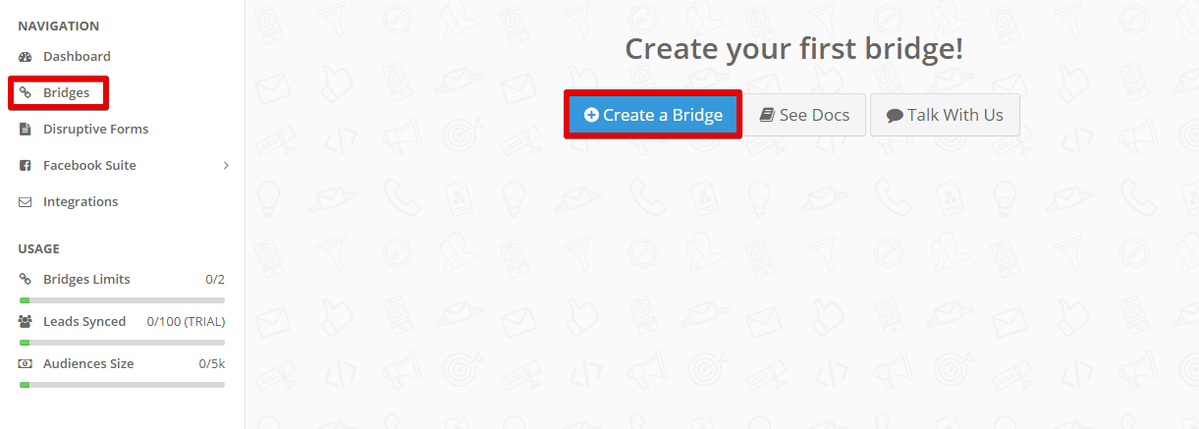The height and width of the screenshot is (429, 1199).
Task: Click the Bridges Limits link icon
Action: point(25,279)
